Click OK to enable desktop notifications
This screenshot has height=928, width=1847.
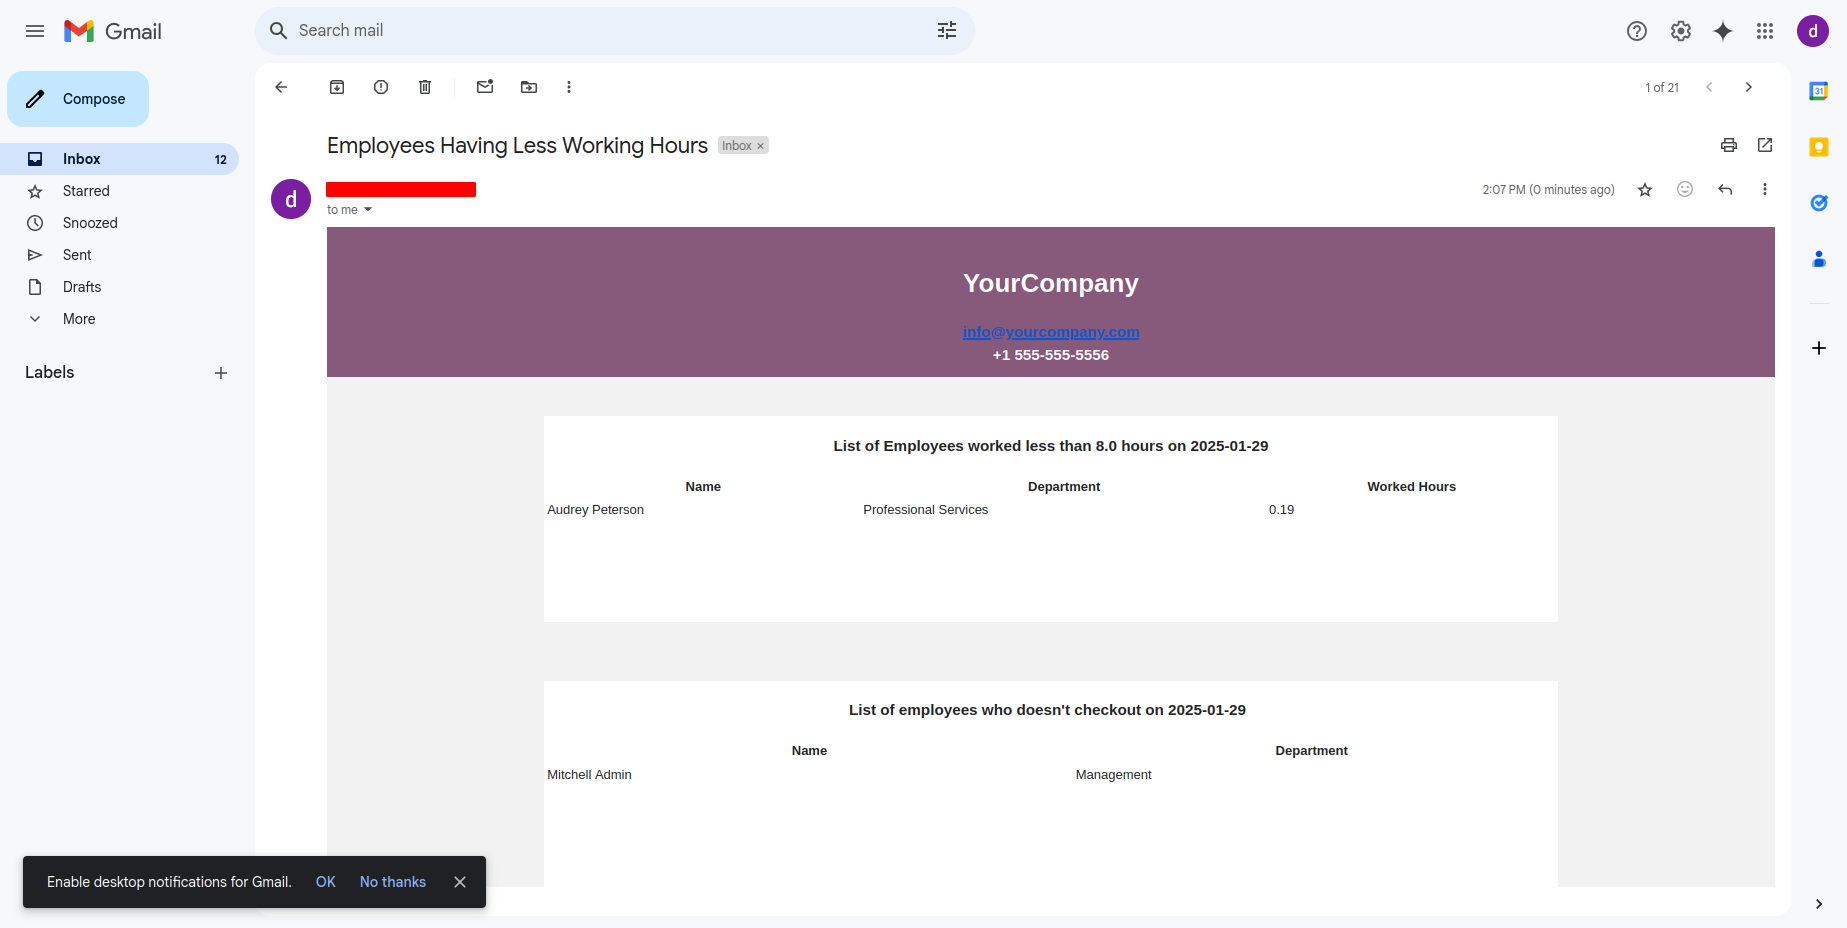pos(326,882)
